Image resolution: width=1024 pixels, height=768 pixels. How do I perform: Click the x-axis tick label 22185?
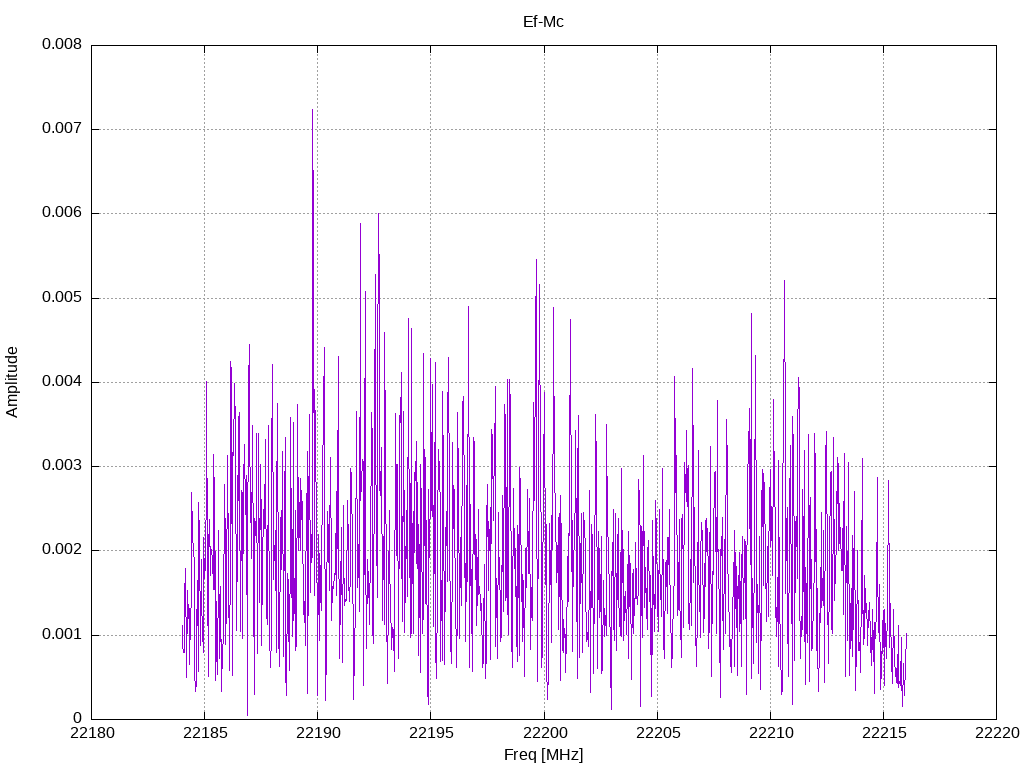click(x=204, y=733)
